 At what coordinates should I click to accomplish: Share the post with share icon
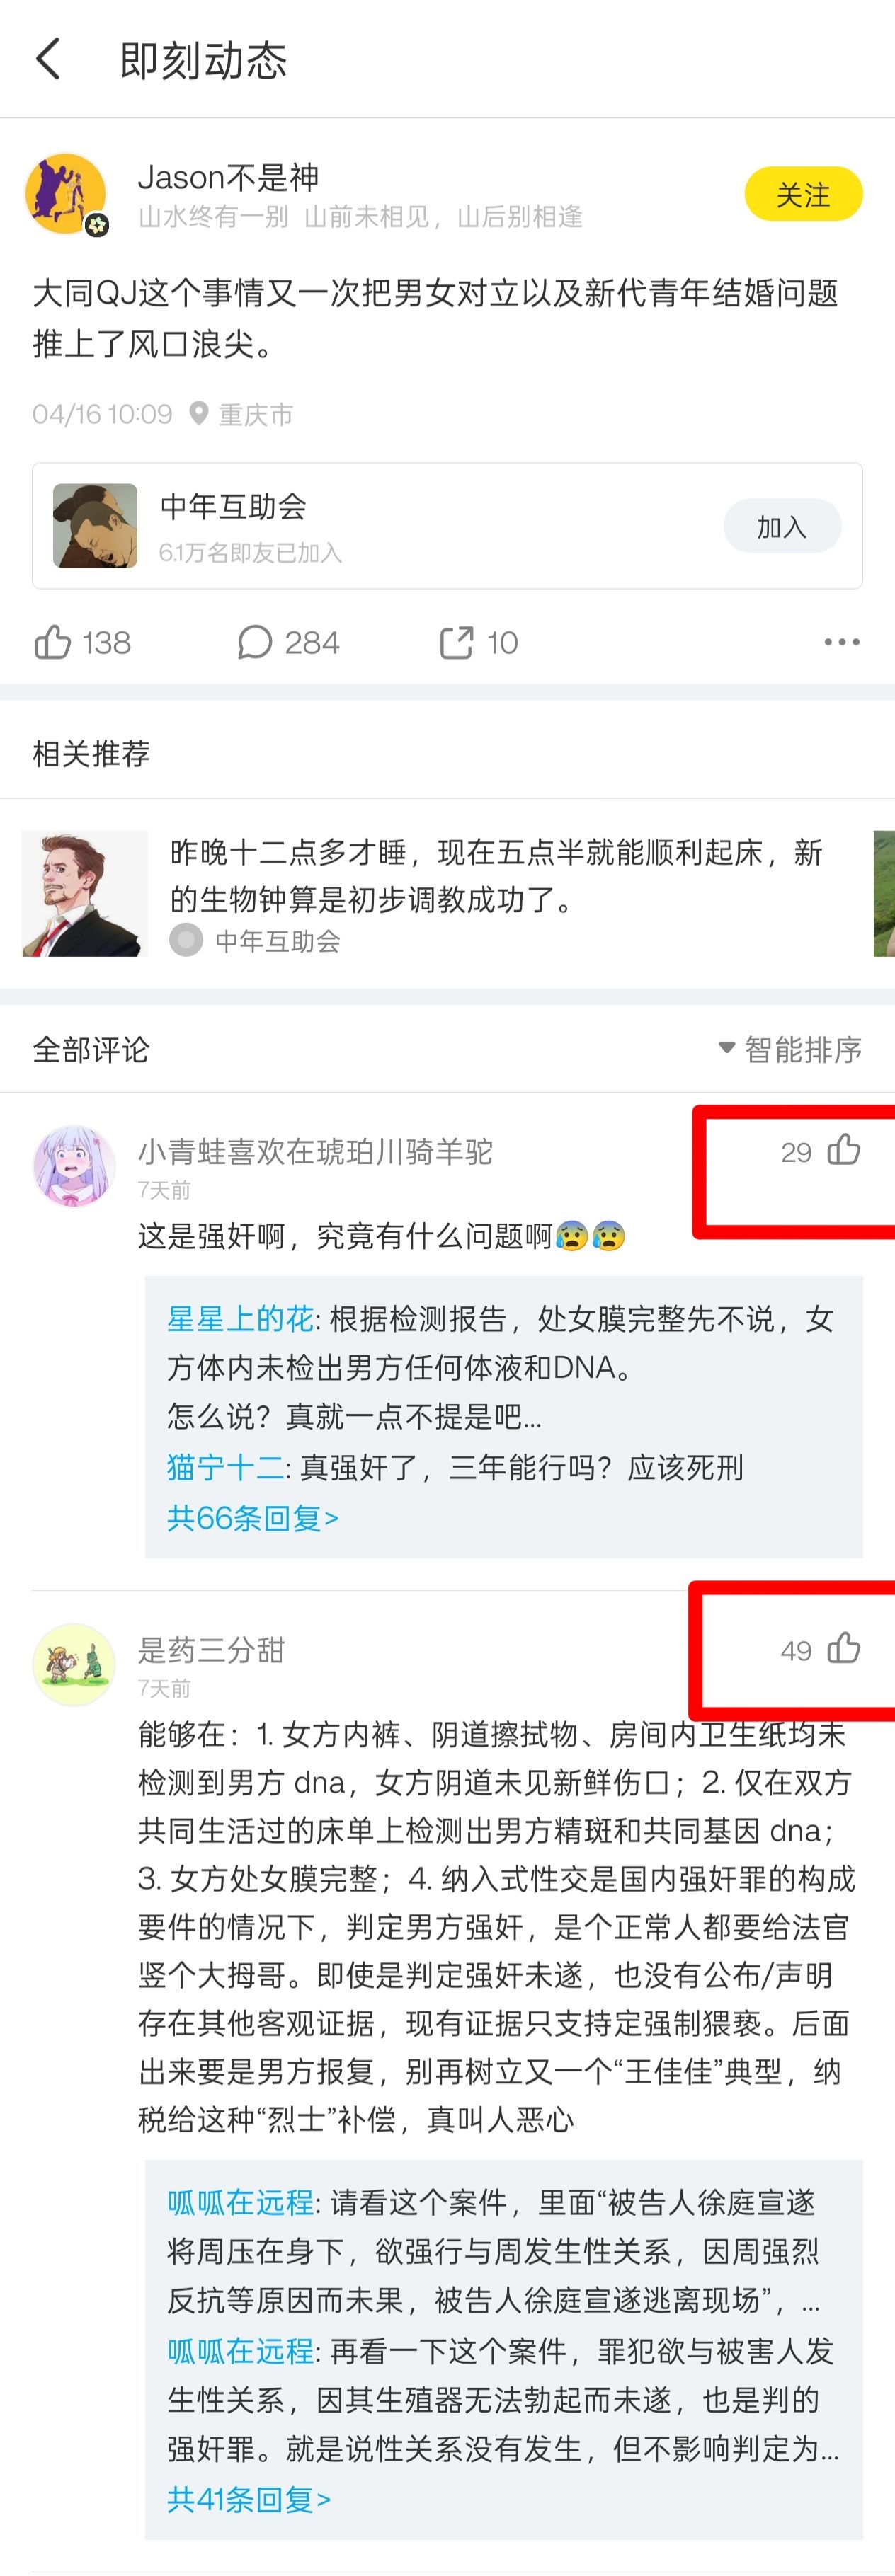coord(457,642)
